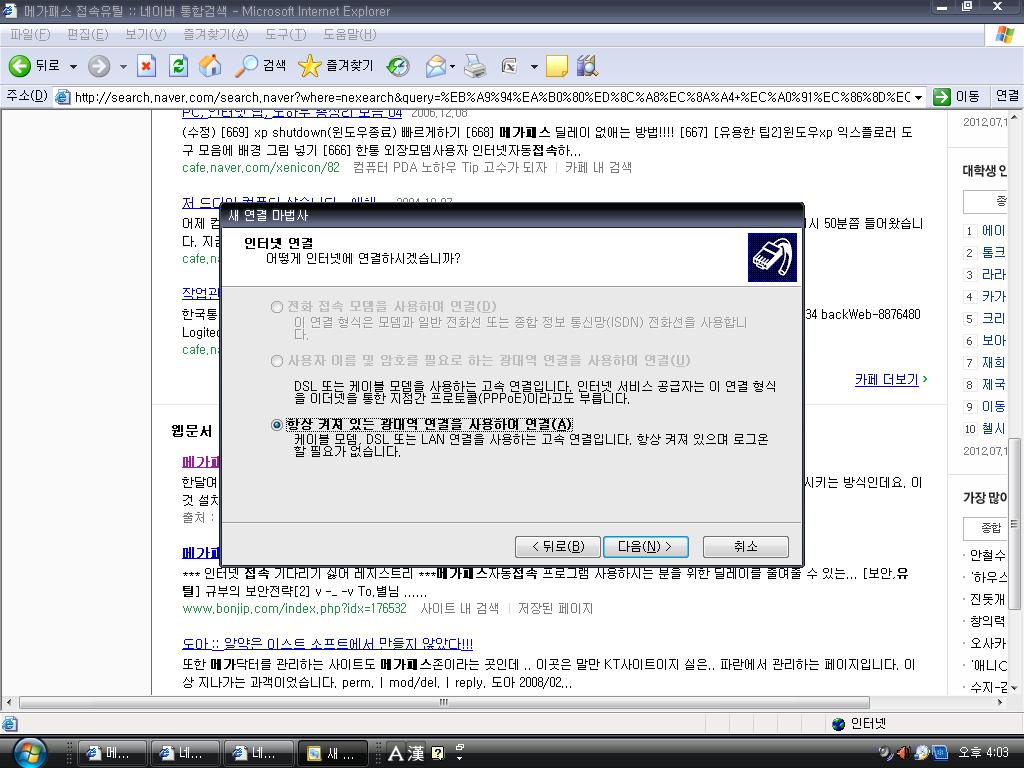Viewport: 1024px width, 768px height.
Task: Click the Mail envelope icon
Action: [x=435, y=65]
